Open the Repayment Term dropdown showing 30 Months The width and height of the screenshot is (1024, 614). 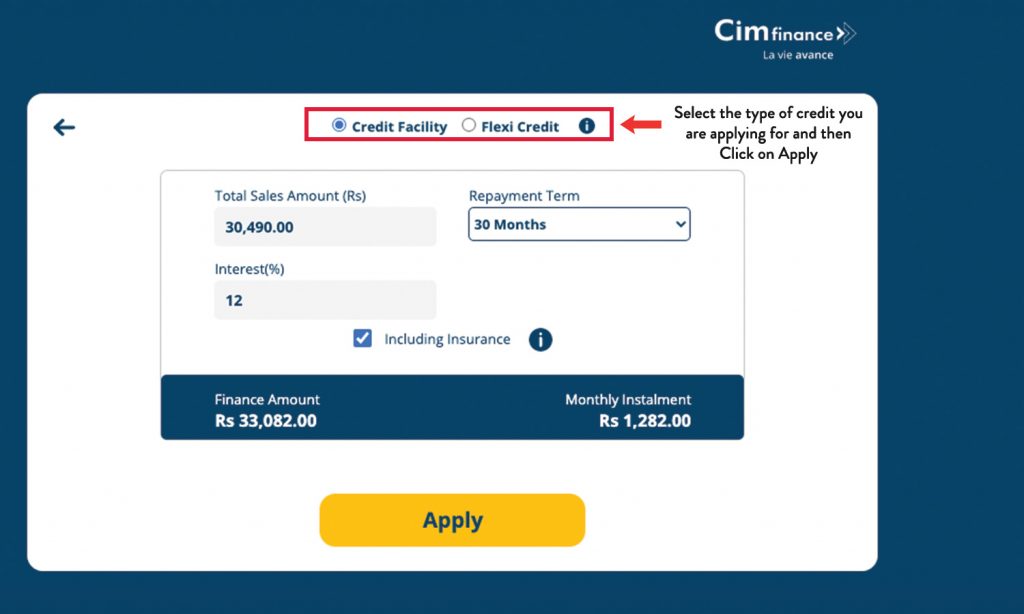(x=579, y=224)
